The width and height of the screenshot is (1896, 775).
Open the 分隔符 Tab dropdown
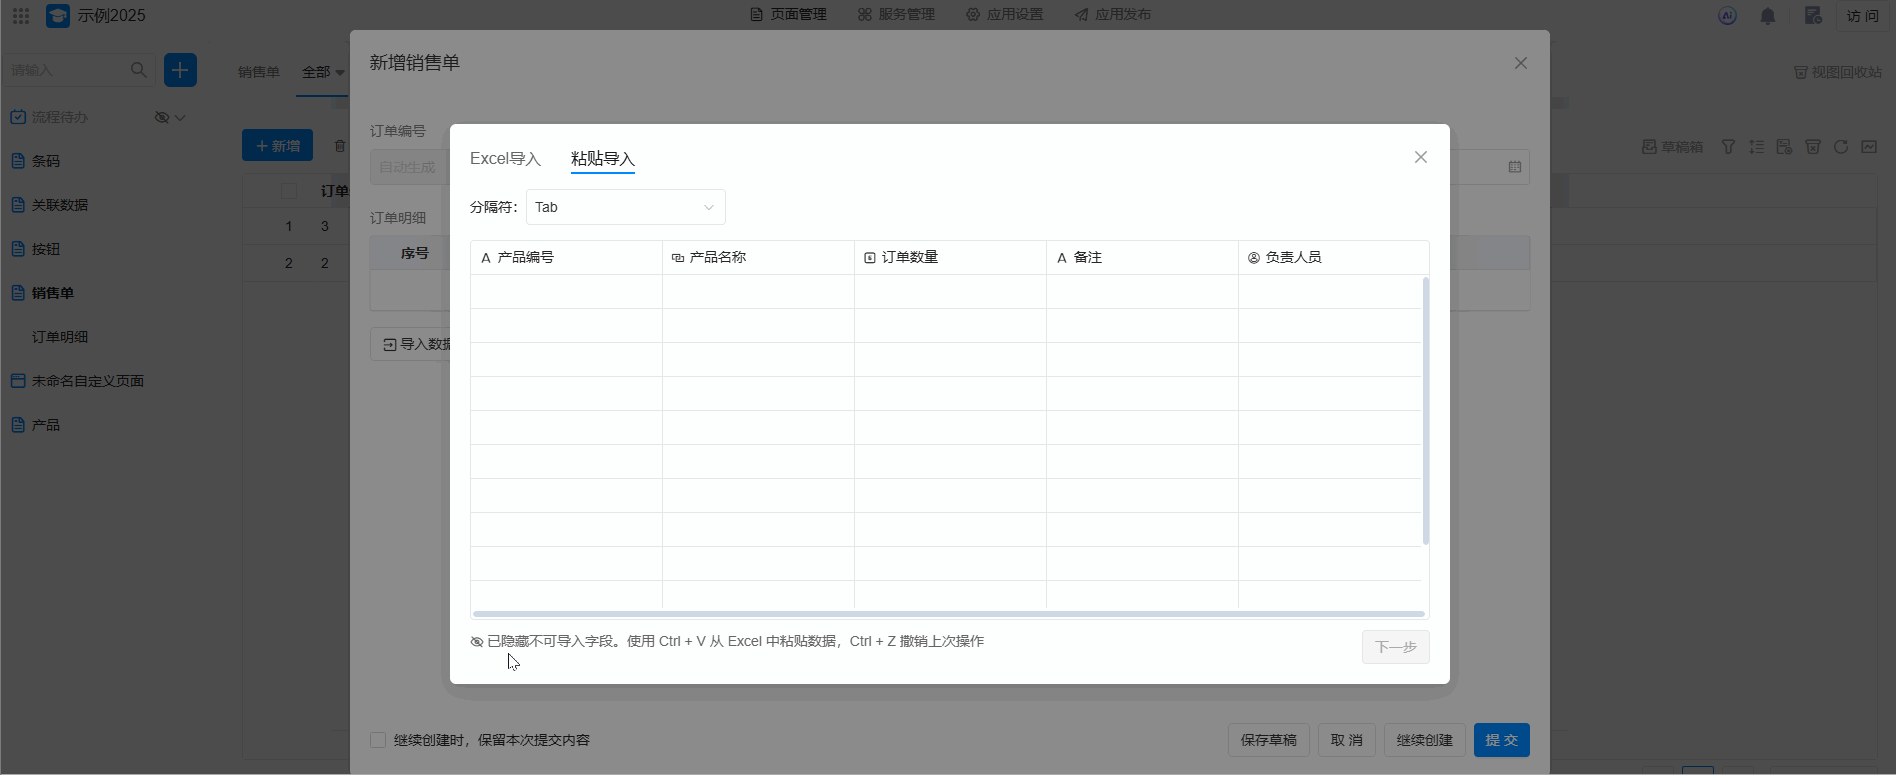click(x=625, y=207)
